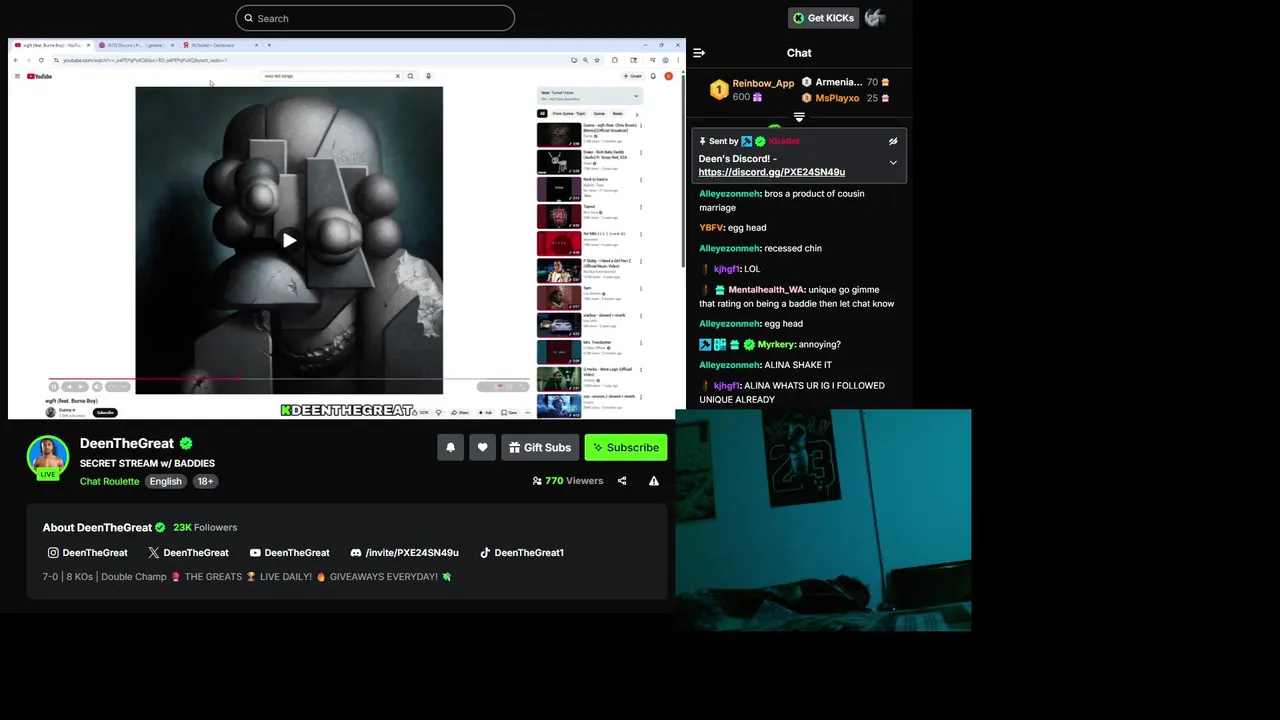Image resolution: width=1280 pixels, height=720 pixels.
Task: Open DeenTheGreat YouTube channel link
Action: tap(290, 552)
